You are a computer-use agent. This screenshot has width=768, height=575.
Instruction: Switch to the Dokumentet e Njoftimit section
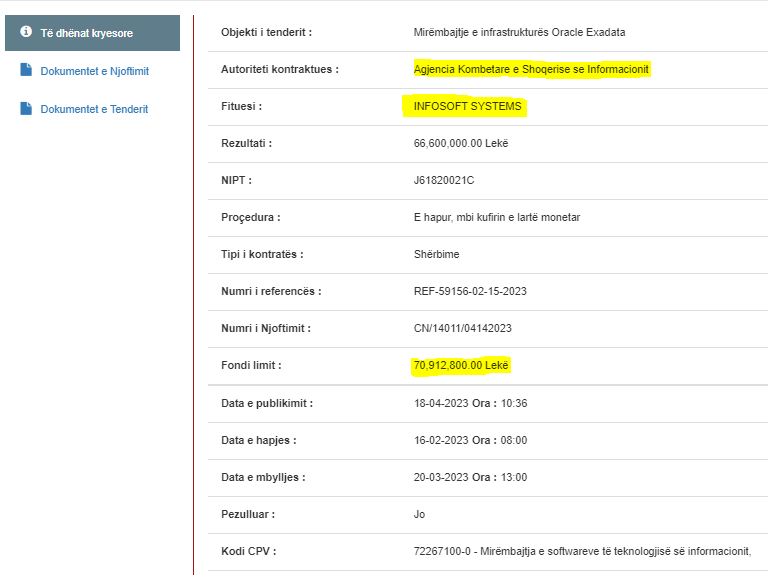(x=94, y=71)
